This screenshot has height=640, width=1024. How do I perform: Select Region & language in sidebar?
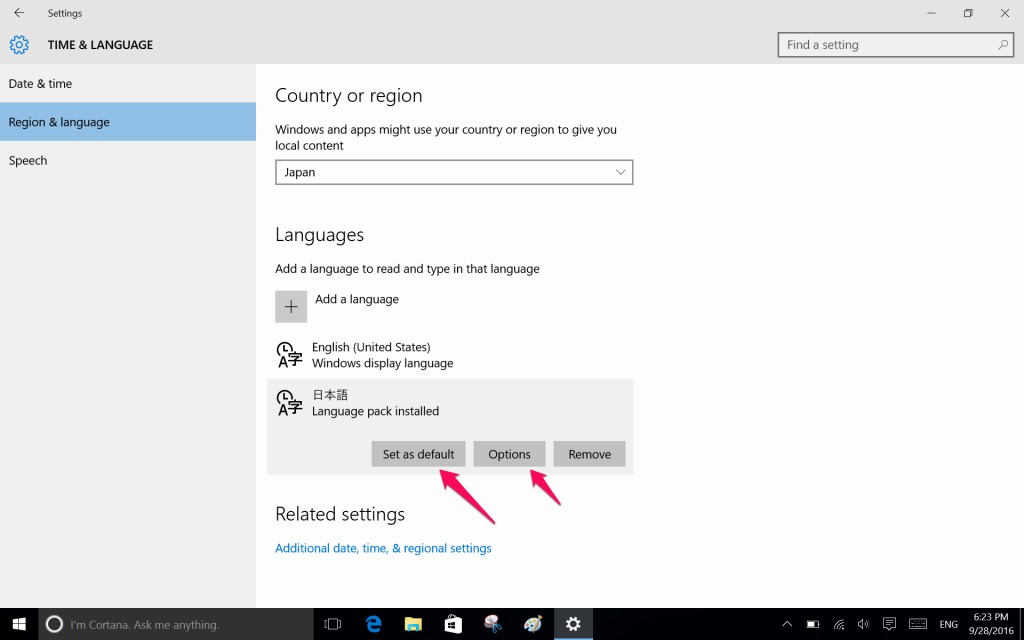[128, 122]
